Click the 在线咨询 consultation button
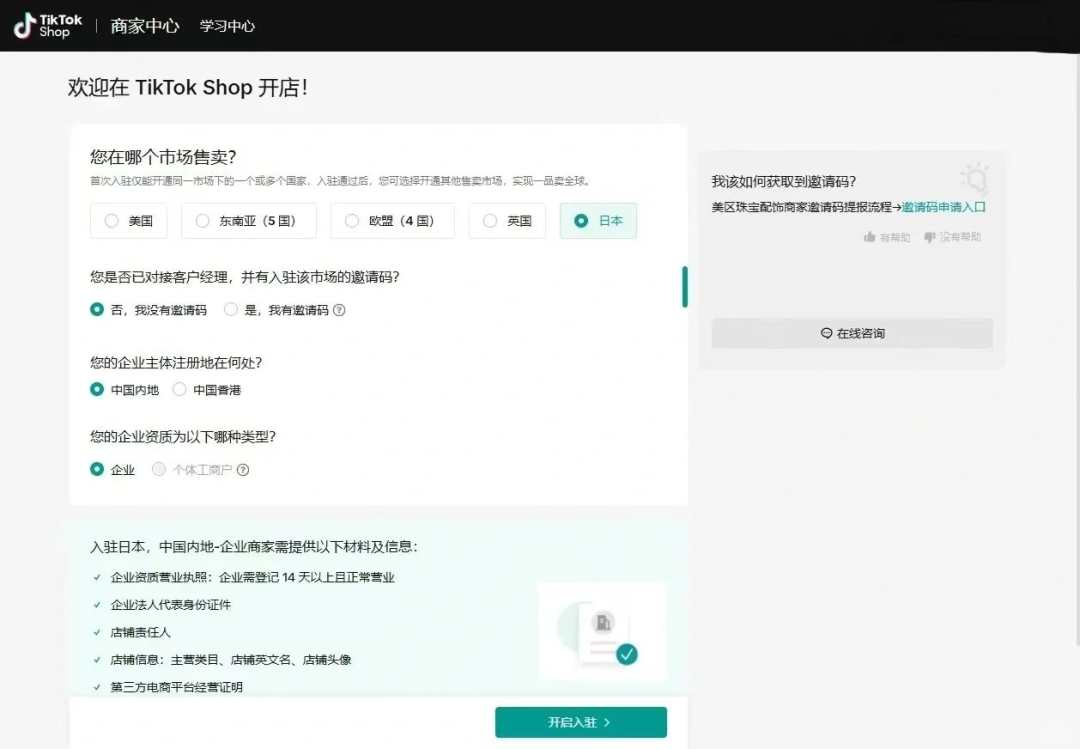 point(851,333)
